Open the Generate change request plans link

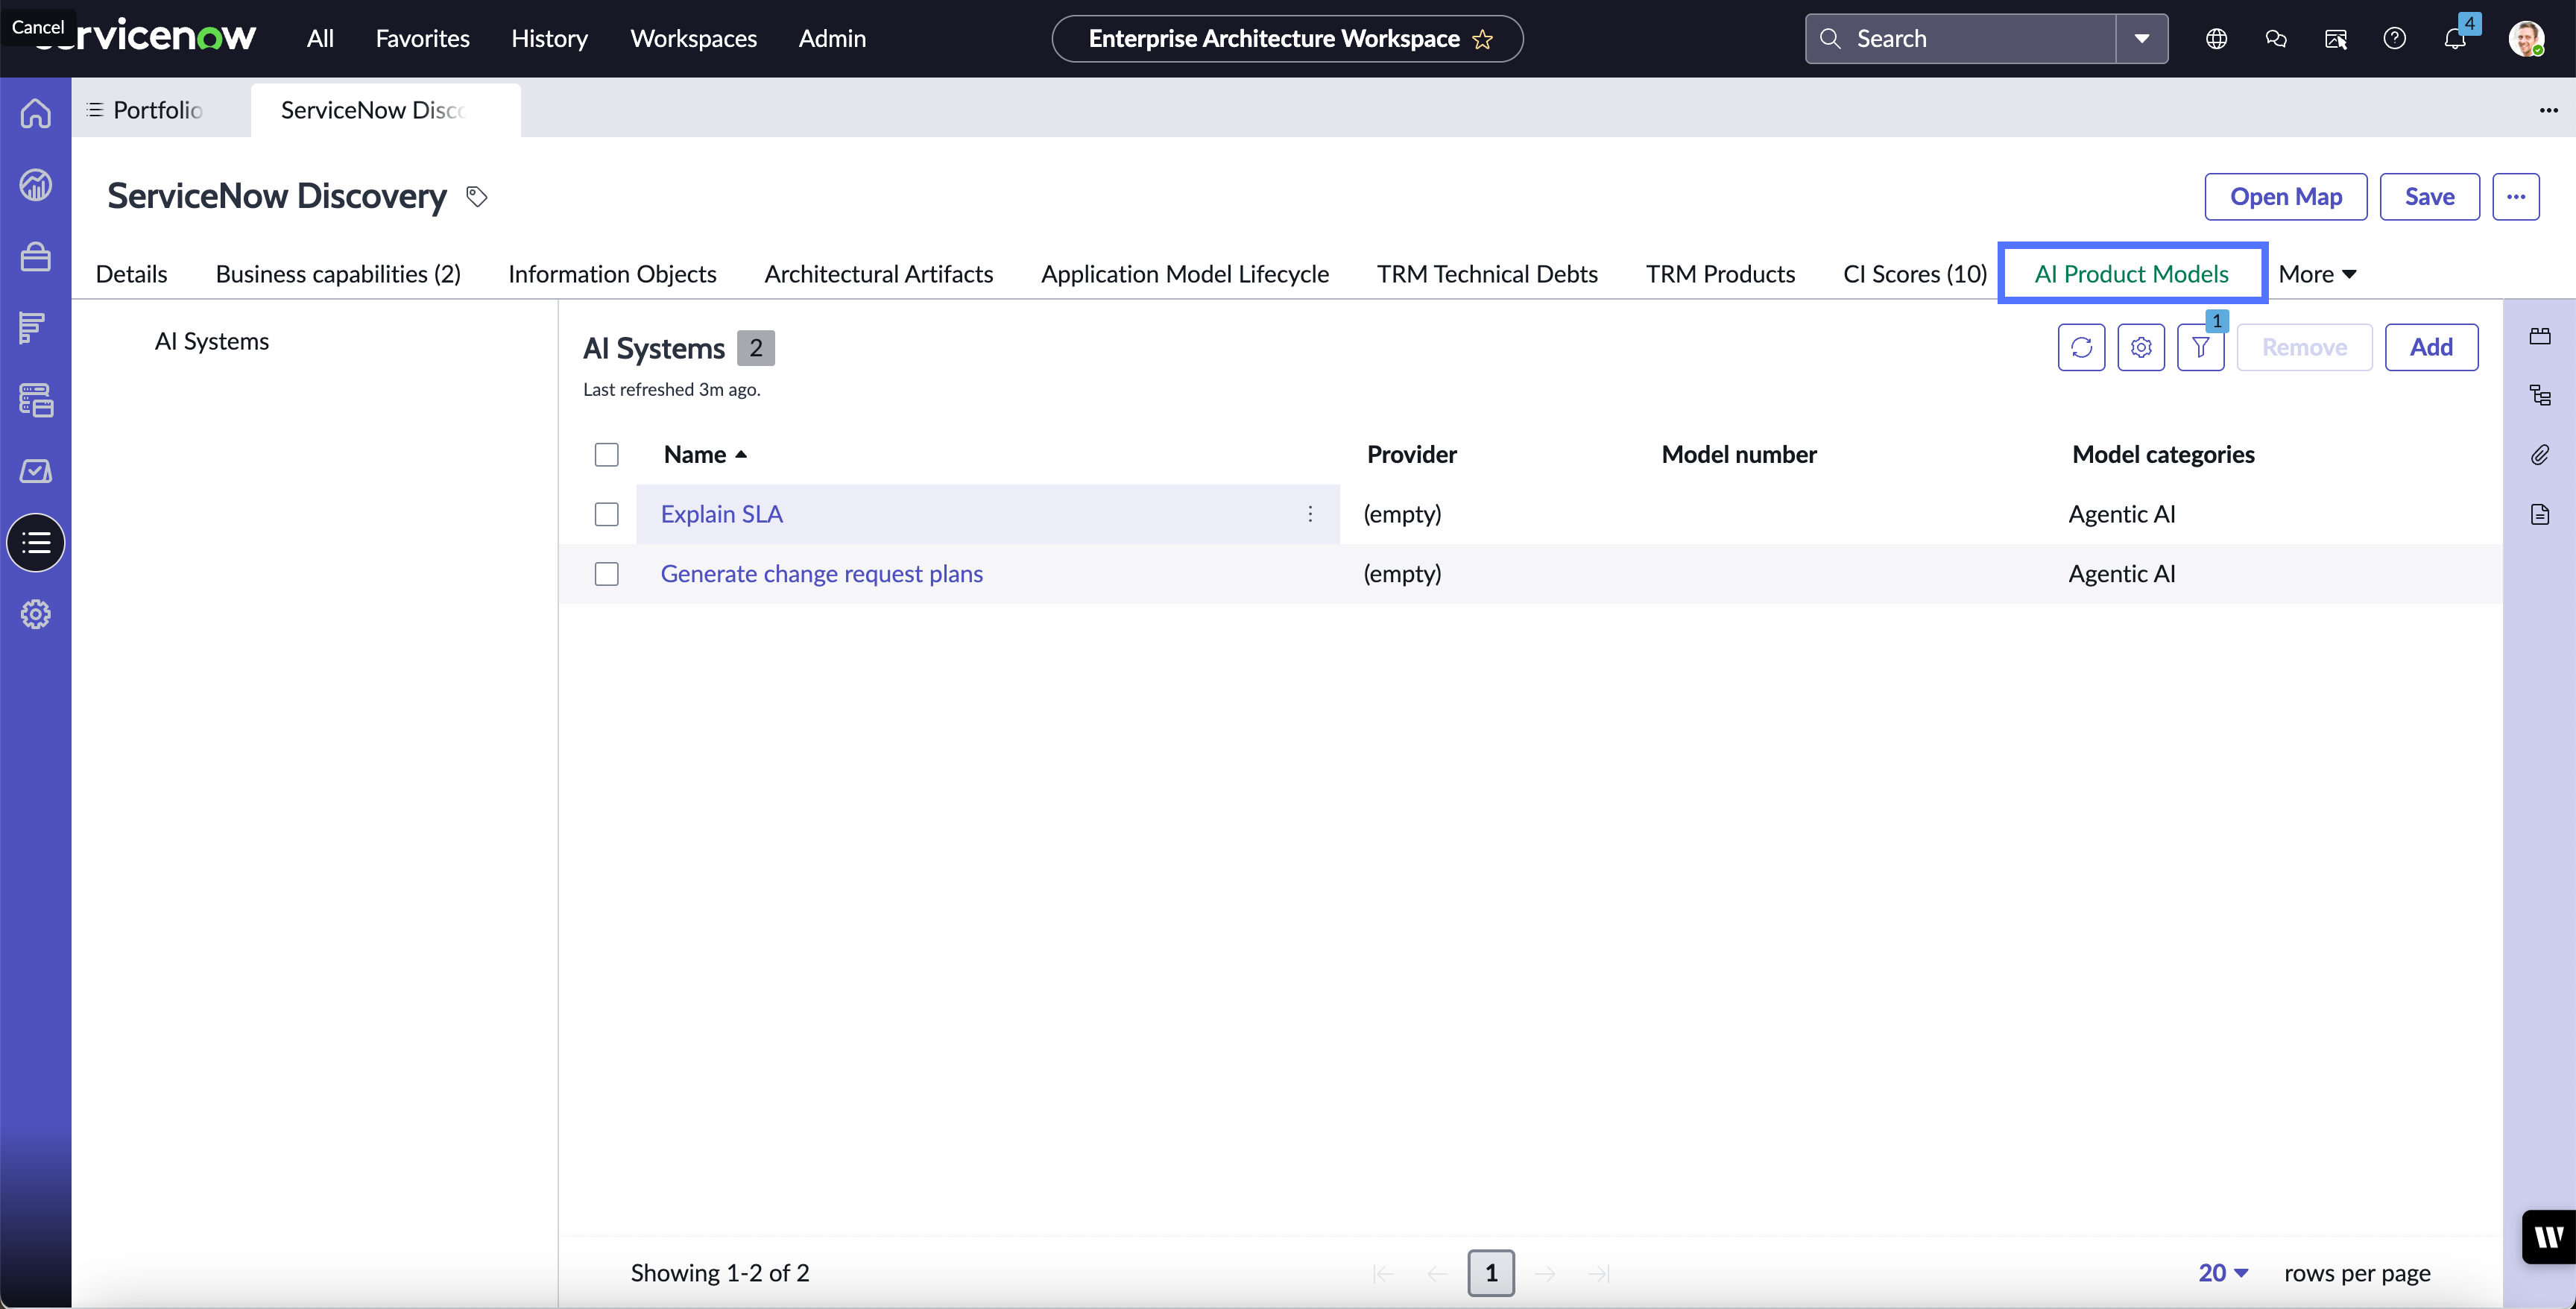(x=821, y=574)
